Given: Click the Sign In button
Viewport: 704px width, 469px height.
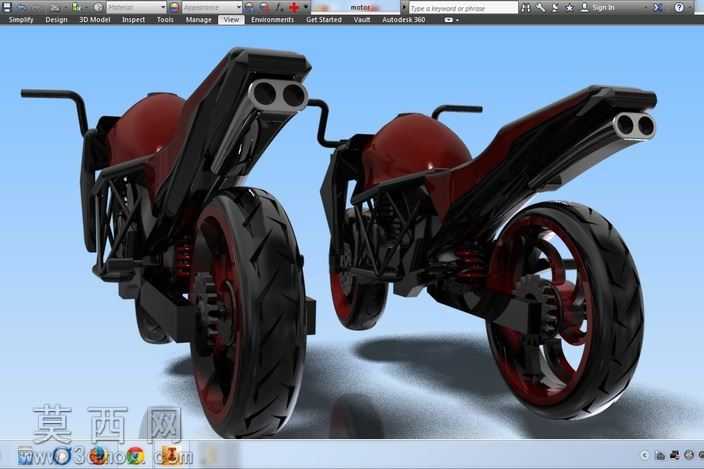Looking at the screenshot, I should (599, 8).
